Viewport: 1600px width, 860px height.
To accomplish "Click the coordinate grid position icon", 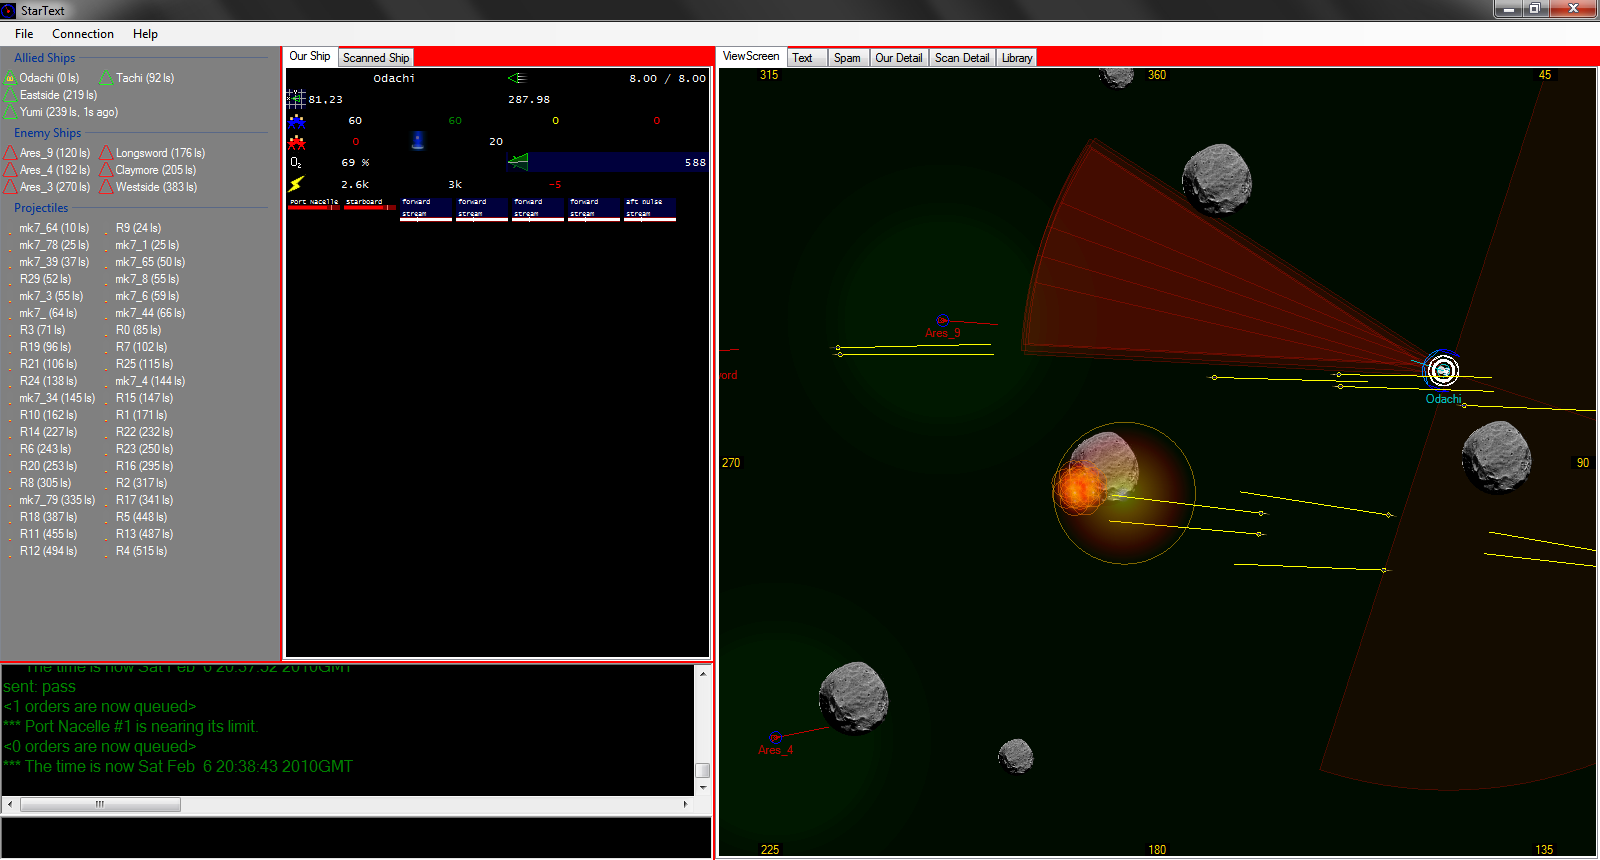I will [x=296, y=98].
